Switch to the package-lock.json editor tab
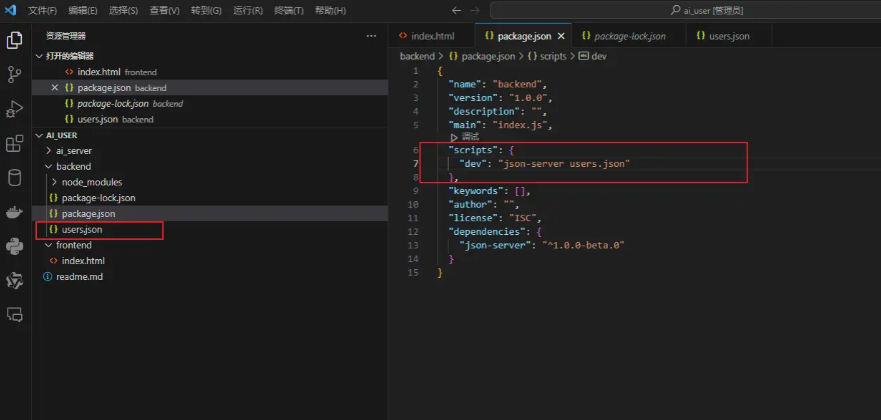Screen dimensions: 881x420 629,36
